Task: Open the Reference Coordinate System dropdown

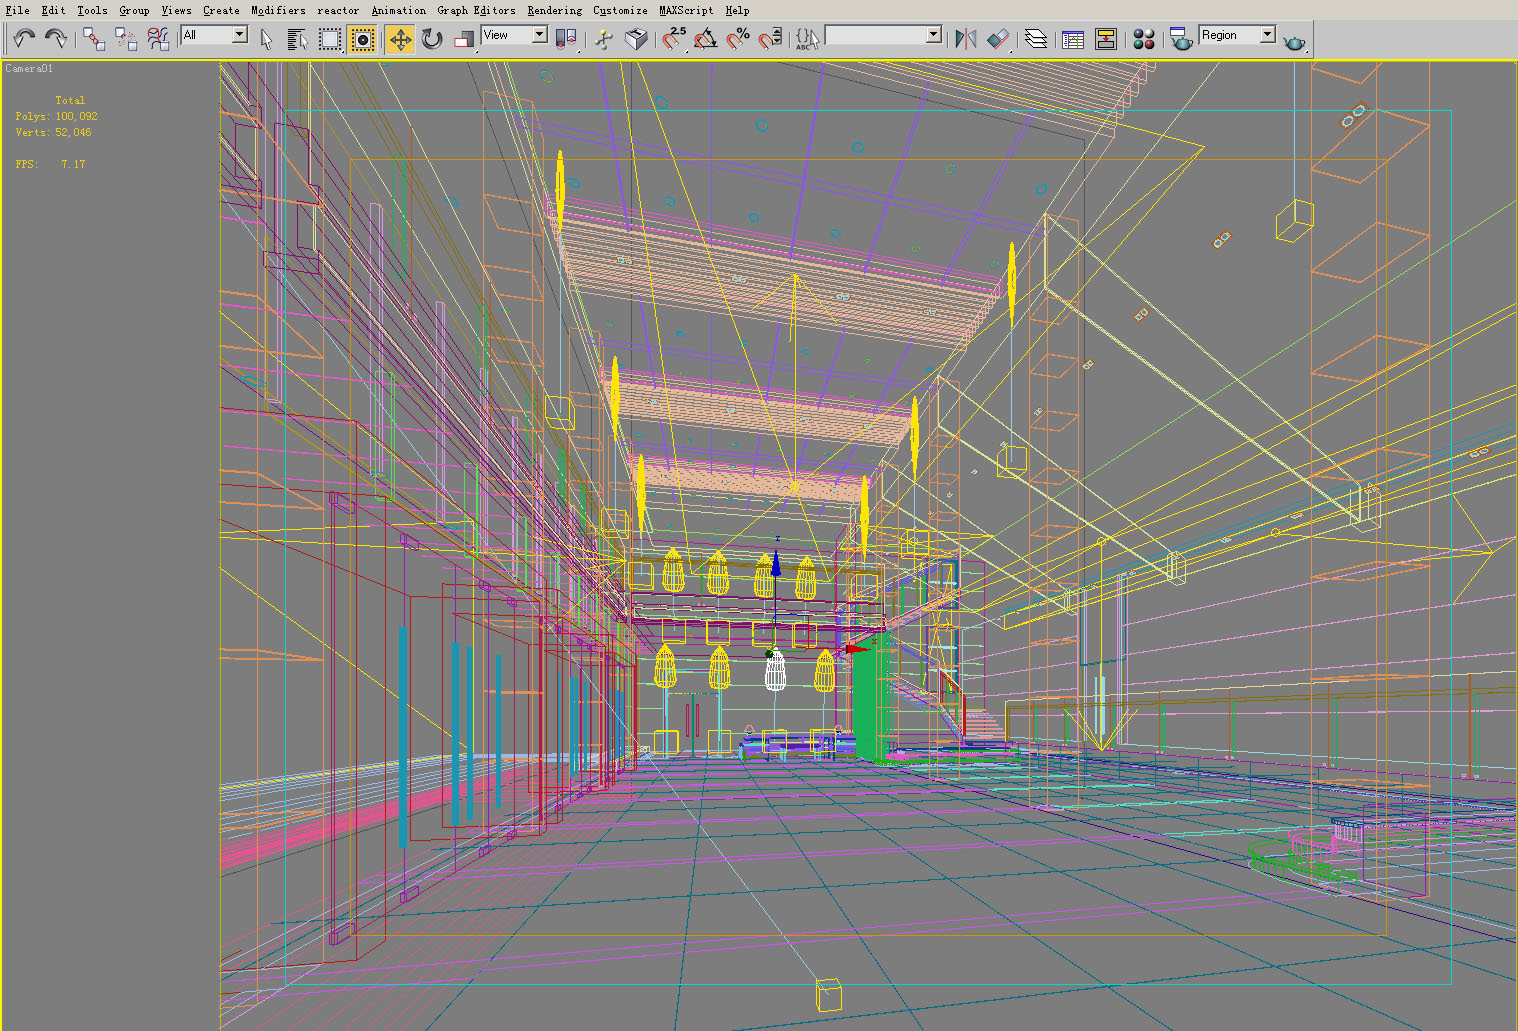Action: (x=513, y=33)
